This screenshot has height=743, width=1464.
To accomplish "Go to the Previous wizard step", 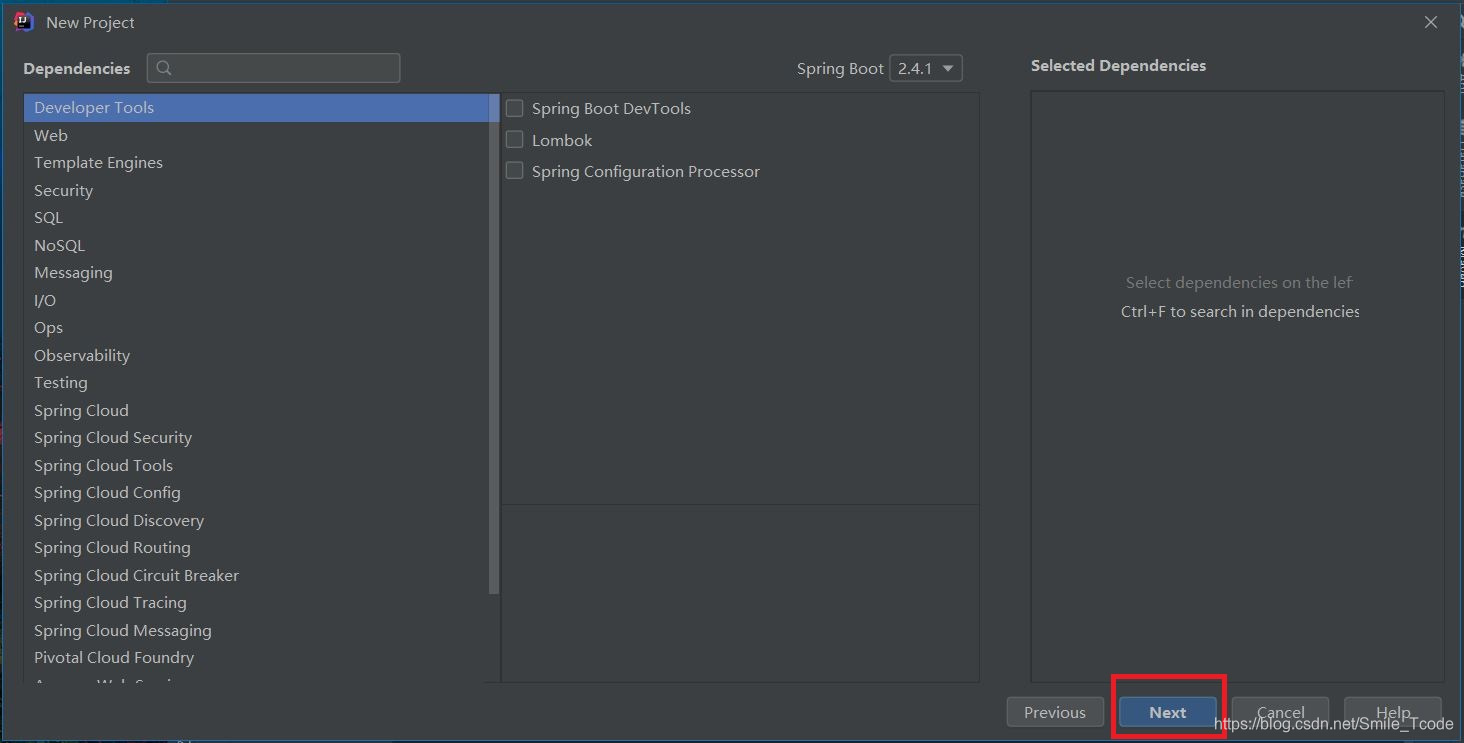I will (1055, 713).
